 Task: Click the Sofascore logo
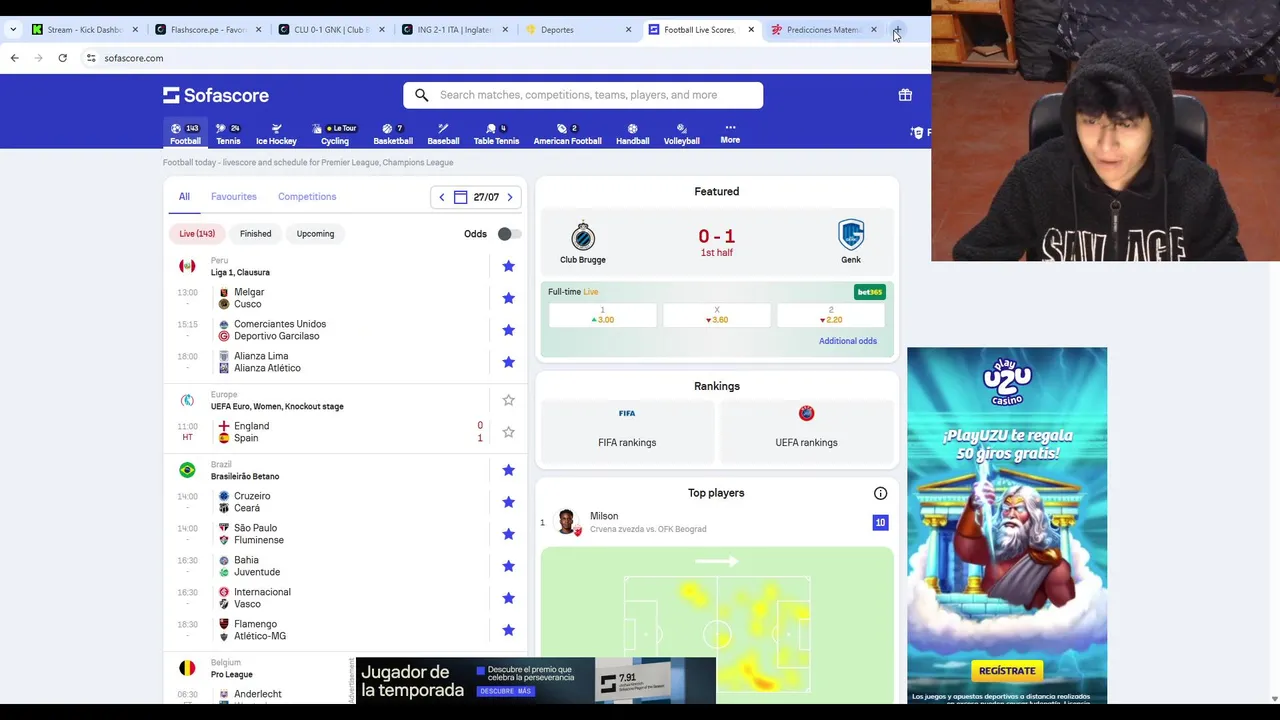point(216,95)
